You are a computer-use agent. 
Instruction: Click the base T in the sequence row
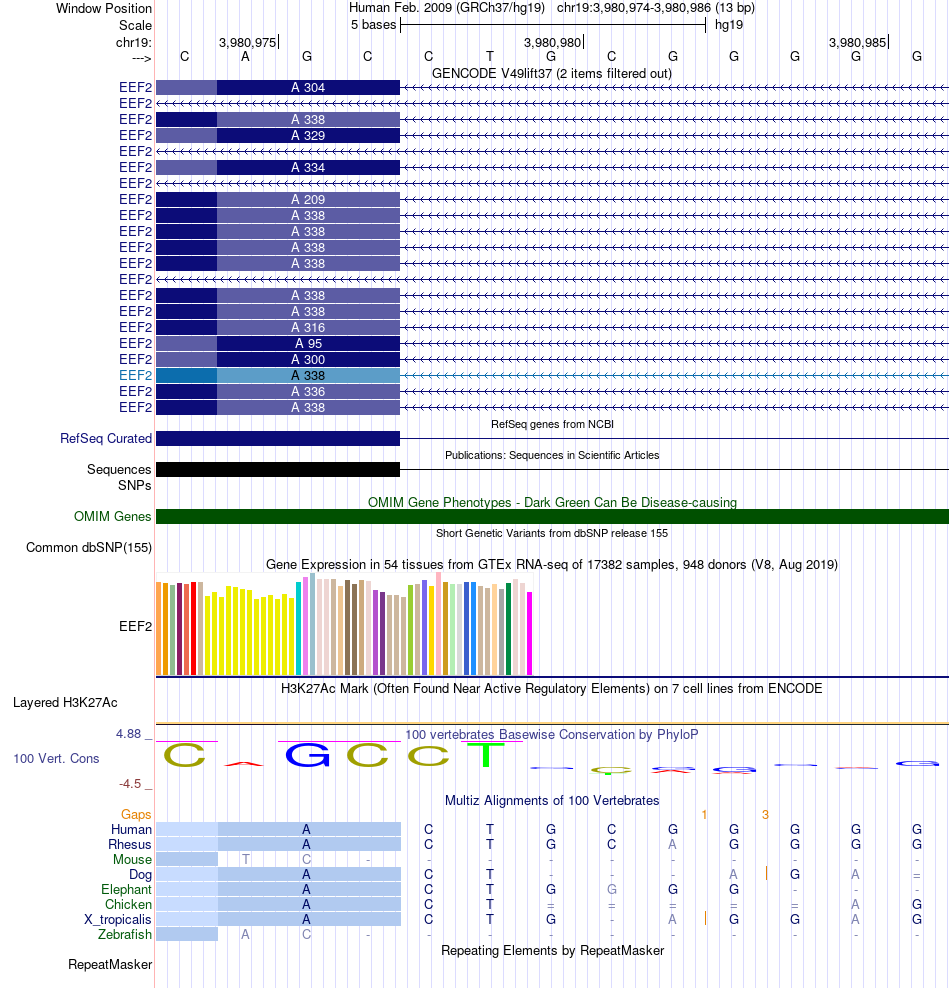tap(489, 57)
